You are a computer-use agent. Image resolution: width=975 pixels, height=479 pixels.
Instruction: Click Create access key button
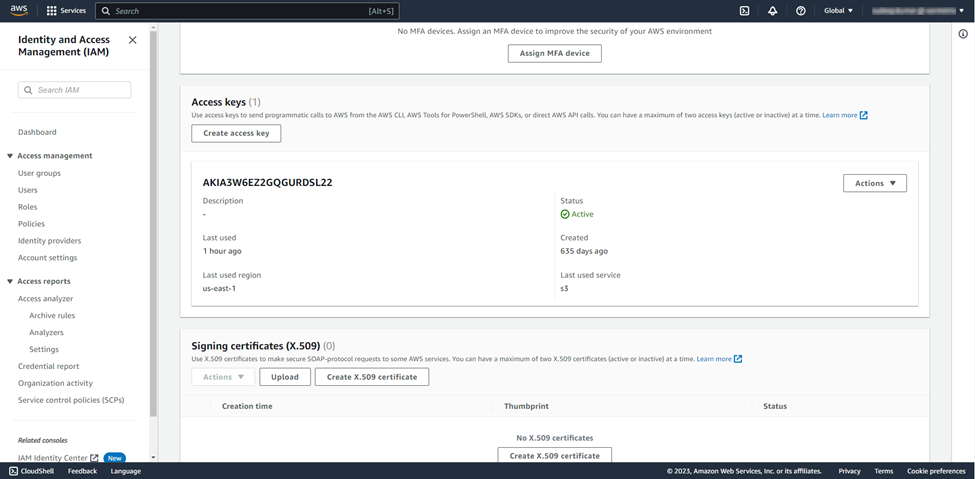coord(236,133)
